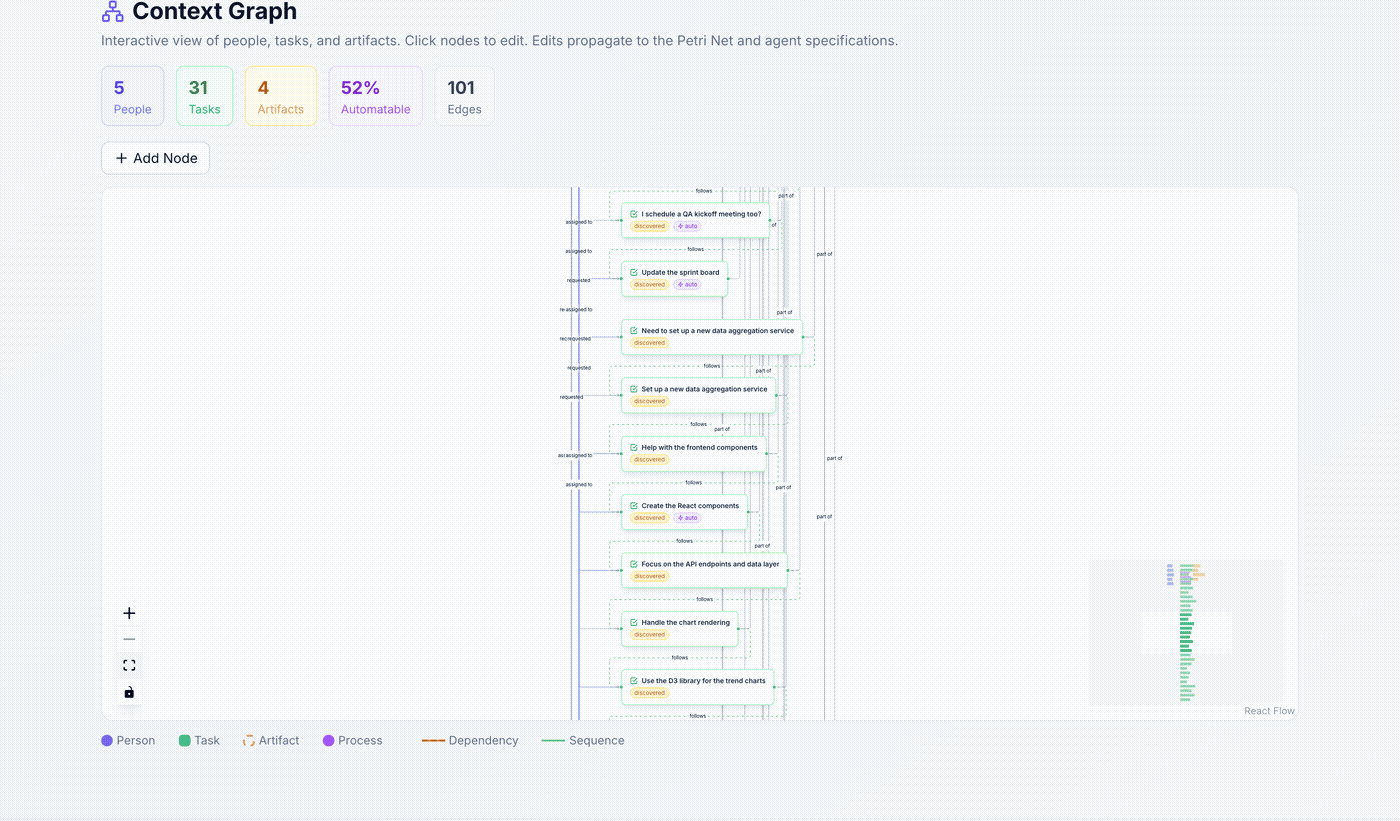This screenshot has height=821, width=1400.
Task: Toggle the interactivity lock control
Action: coord(128,691)
